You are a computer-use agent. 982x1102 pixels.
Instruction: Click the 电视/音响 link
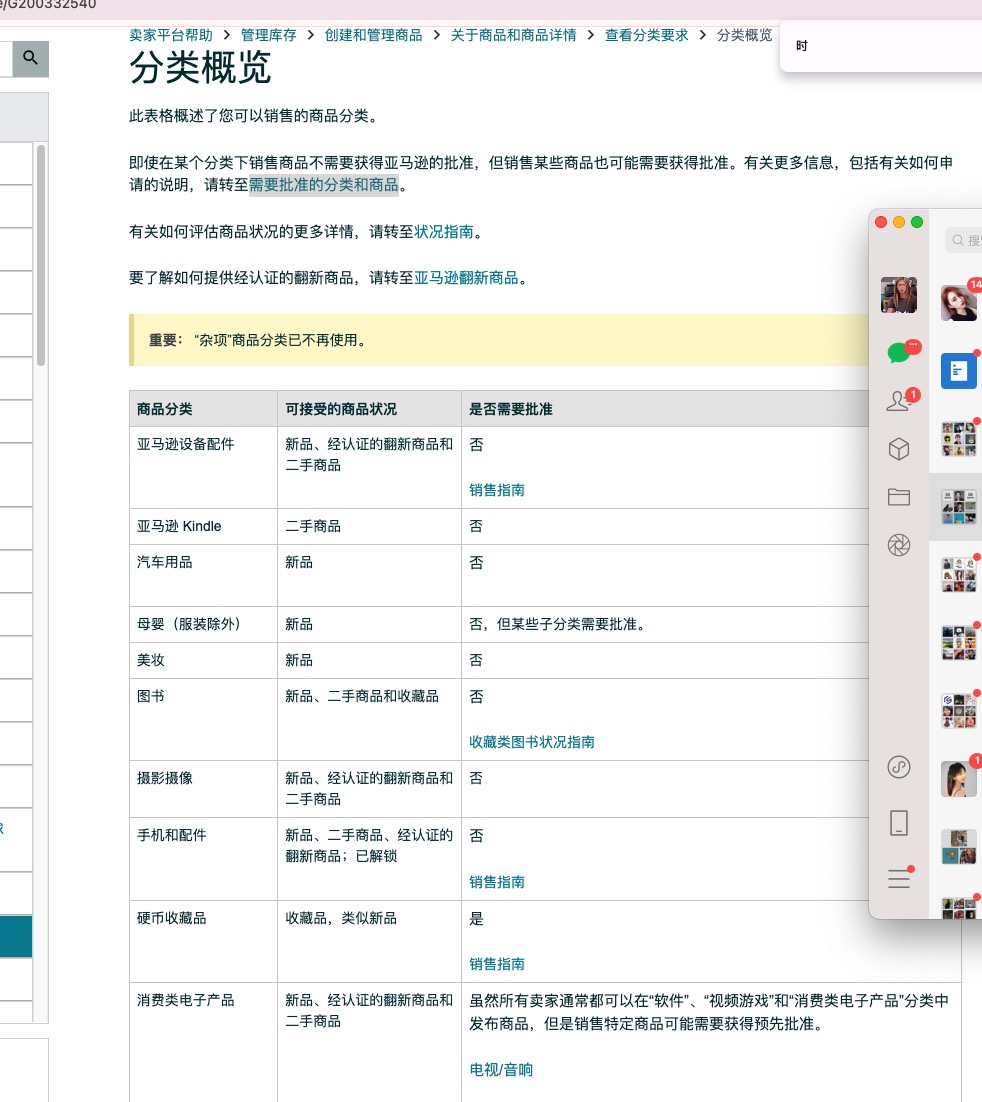coord(501,1070)
